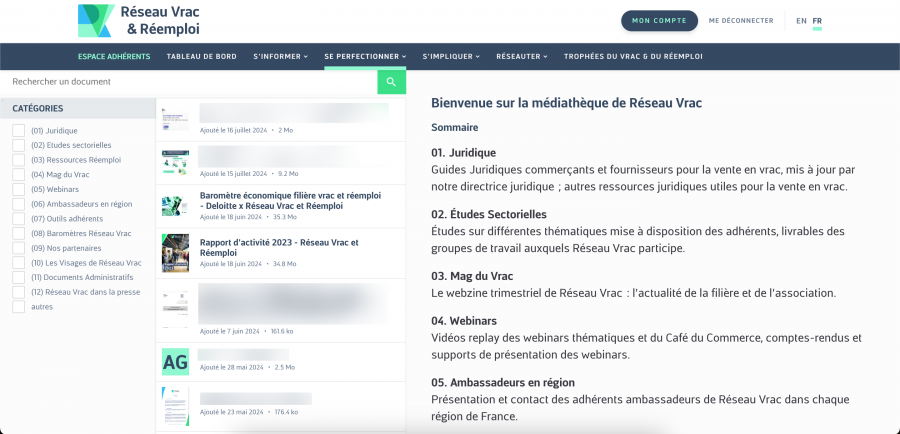The image size is (900, 434).
Task: Check (10) Les Visages de Réseau Vrac
Action: tap(18, 262)
